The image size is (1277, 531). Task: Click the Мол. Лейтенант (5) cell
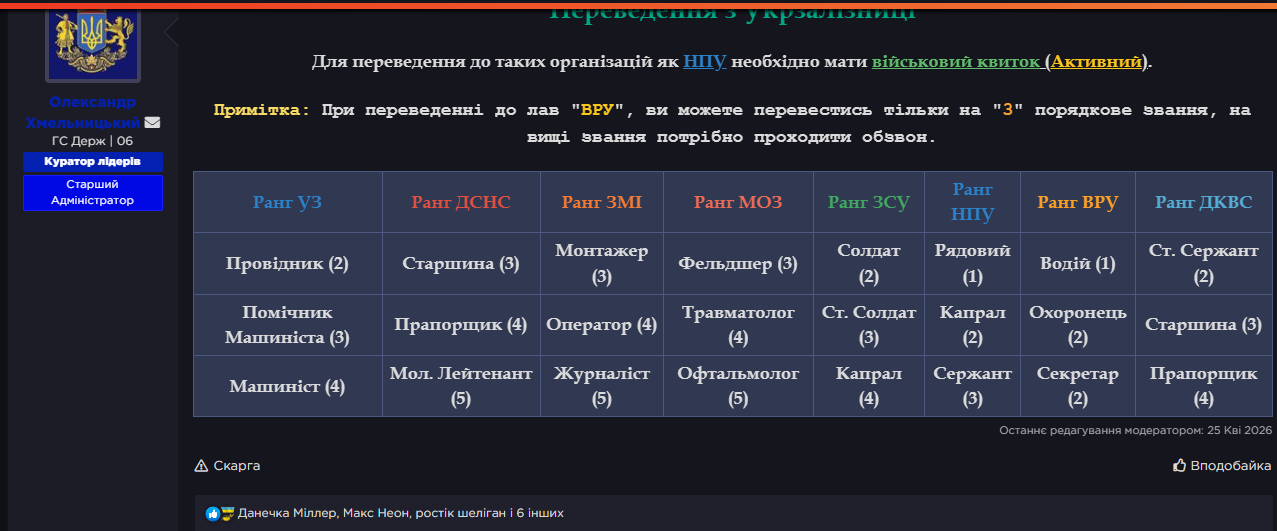coord(461,386)
